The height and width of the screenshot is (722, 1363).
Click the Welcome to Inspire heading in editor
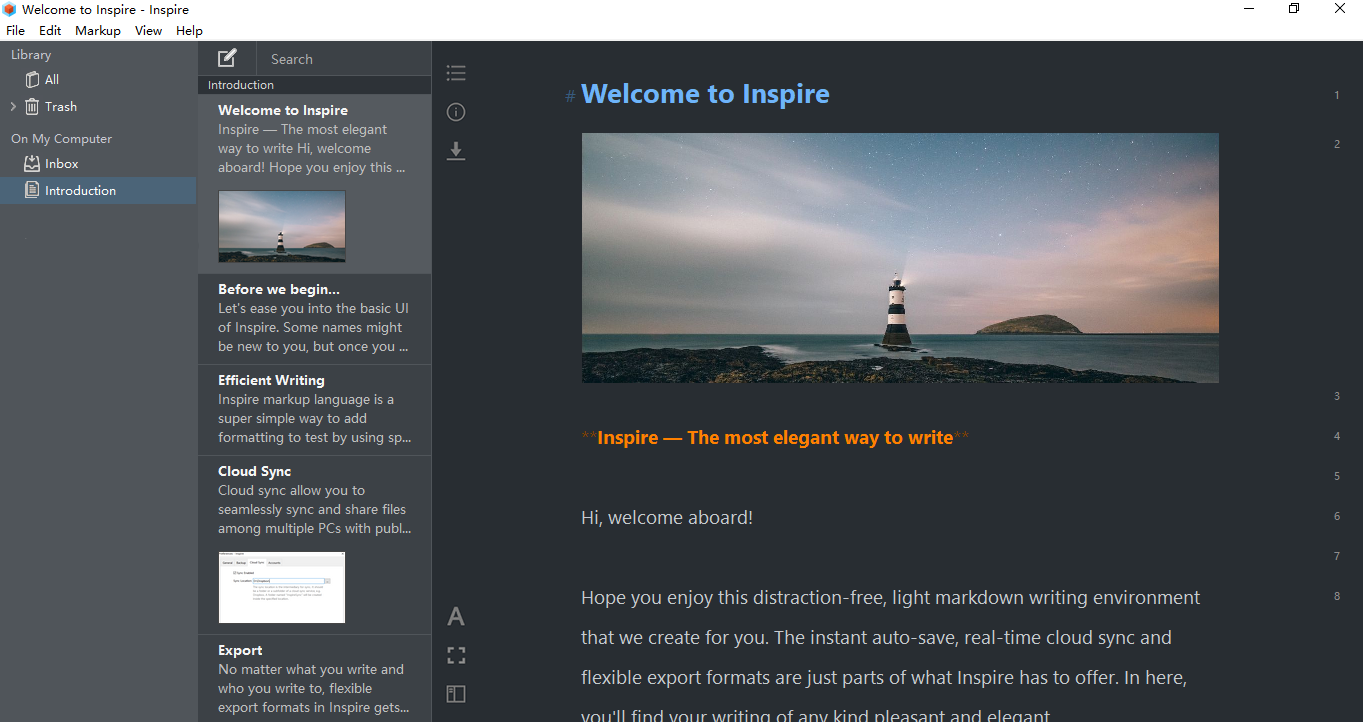coord(705,94)
